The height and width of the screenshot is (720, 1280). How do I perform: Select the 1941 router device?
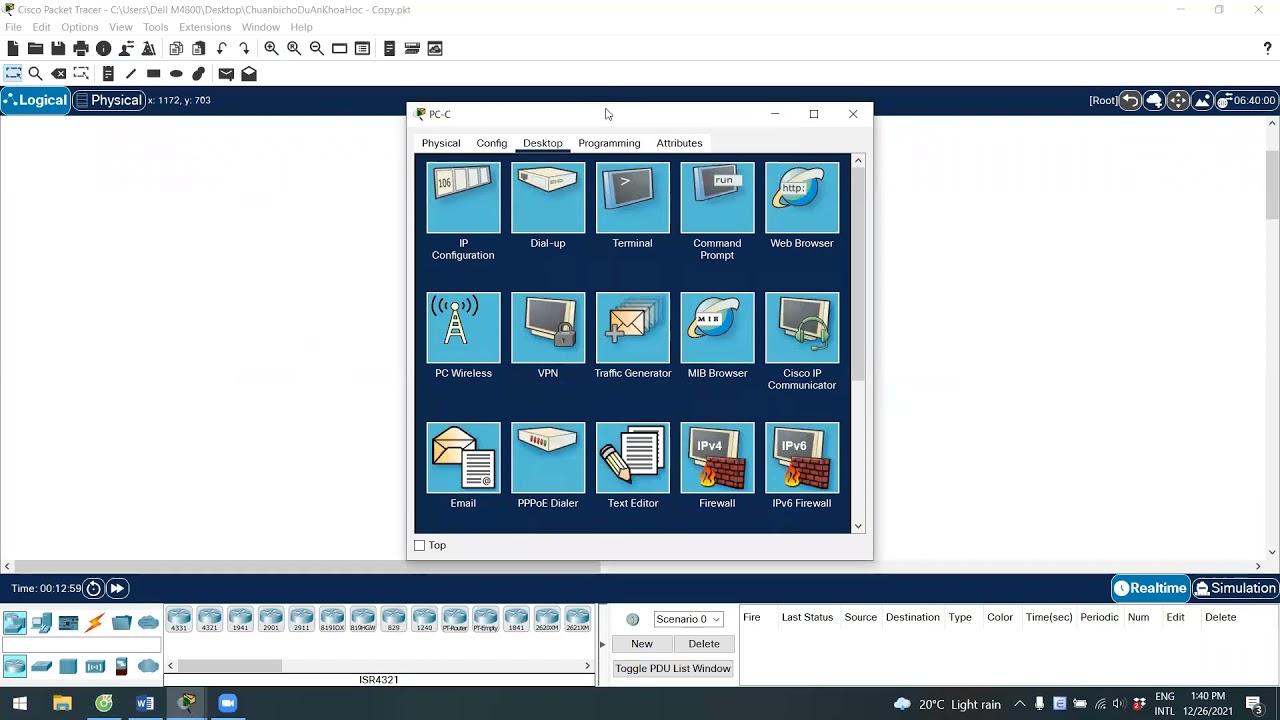click(240, 620)
